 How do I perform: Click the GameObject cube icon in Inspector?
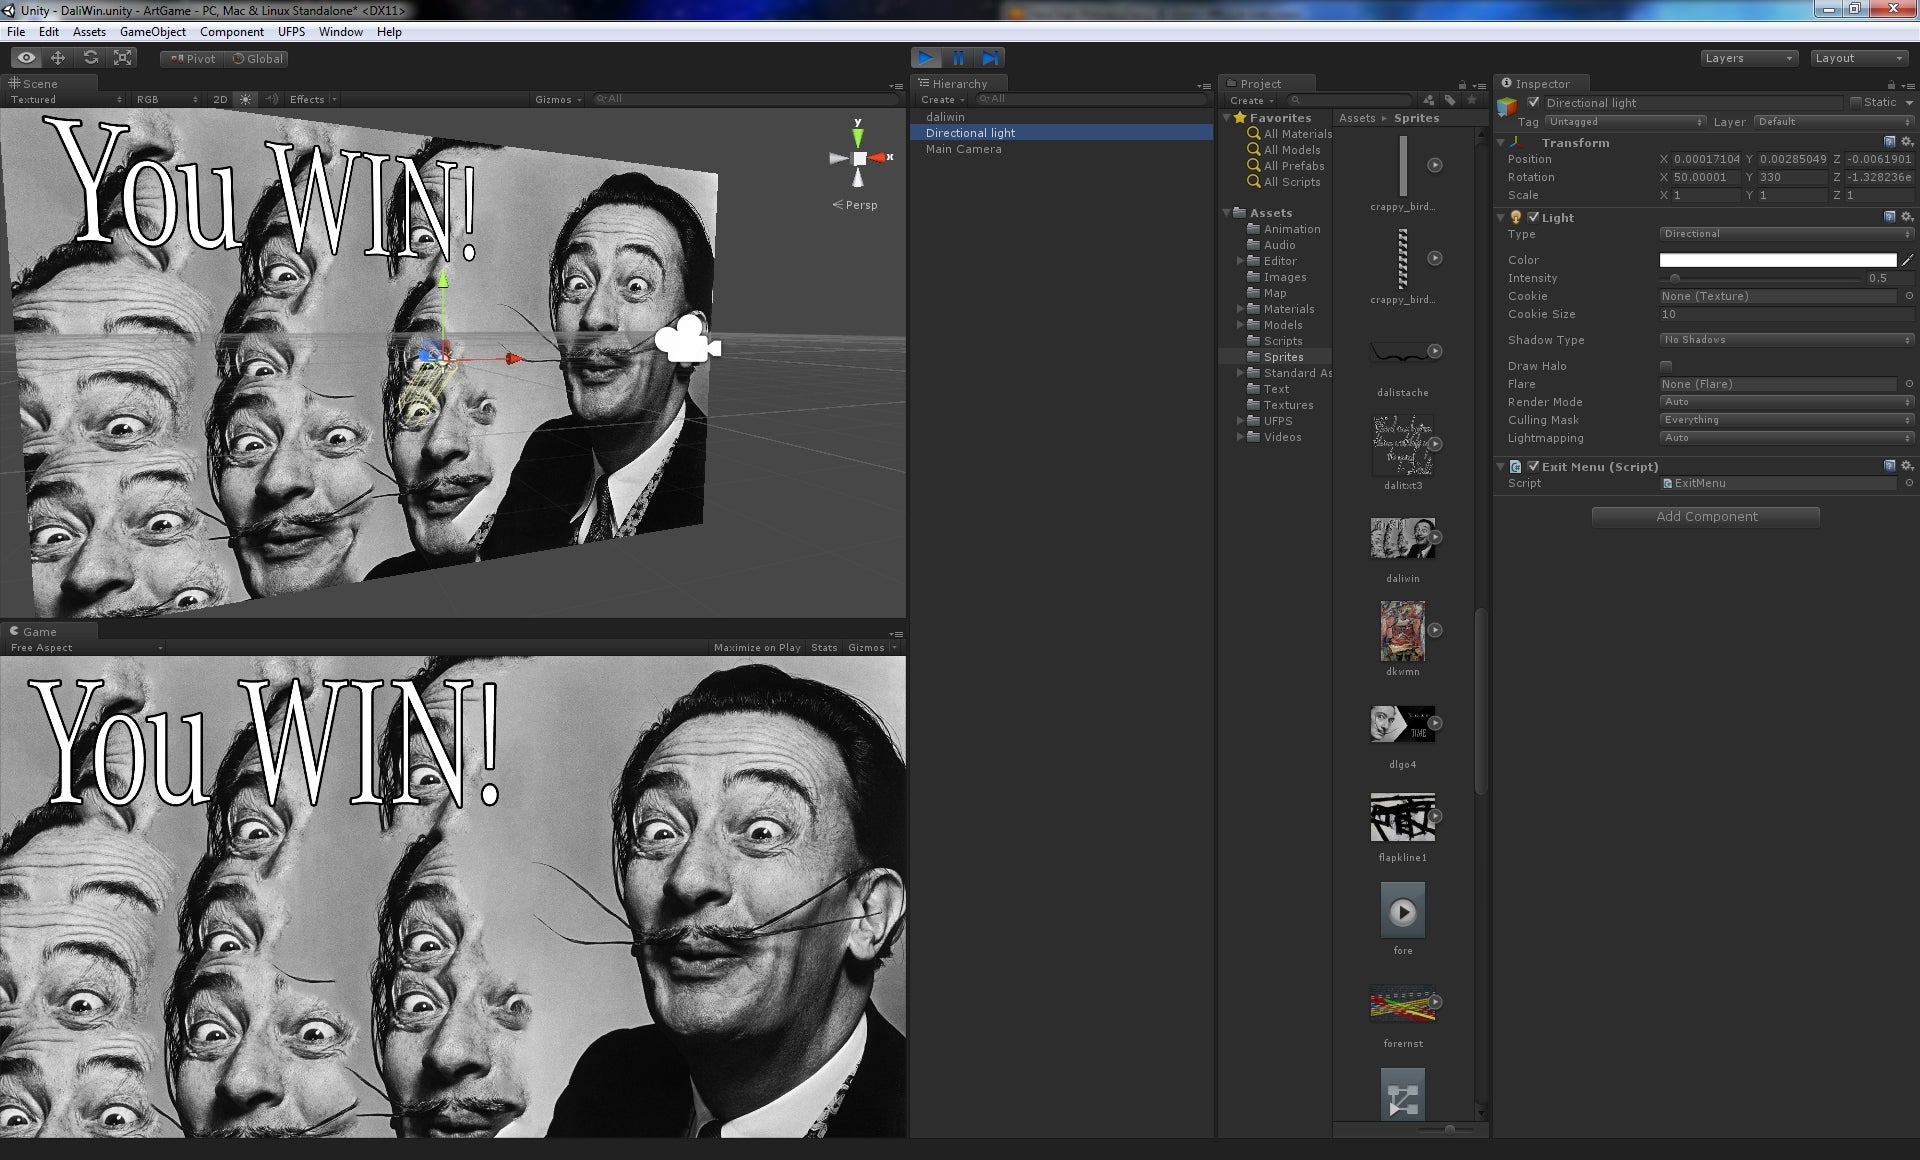click(1507, 107)
